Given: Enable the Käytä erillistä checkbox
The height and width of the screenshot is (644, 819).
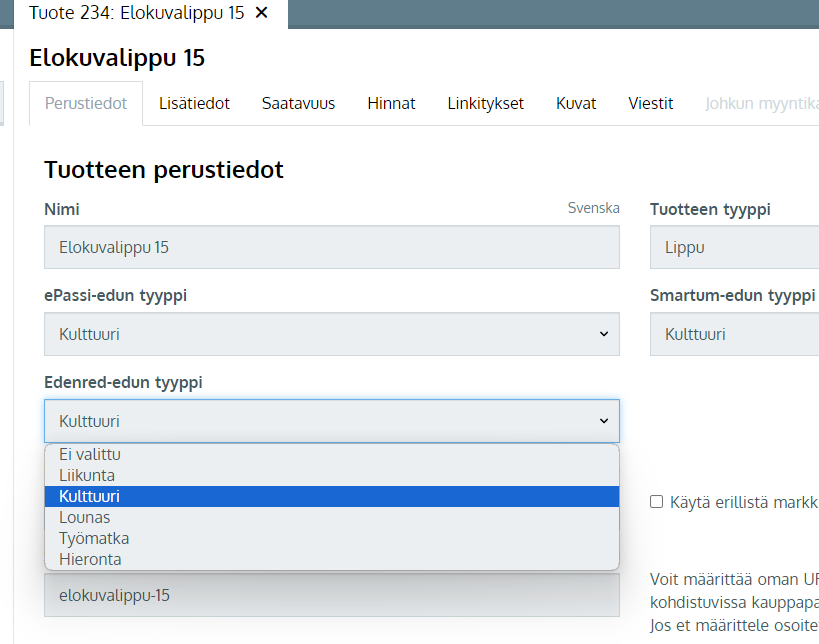Looking at the screenshot, I should (657, 501).
